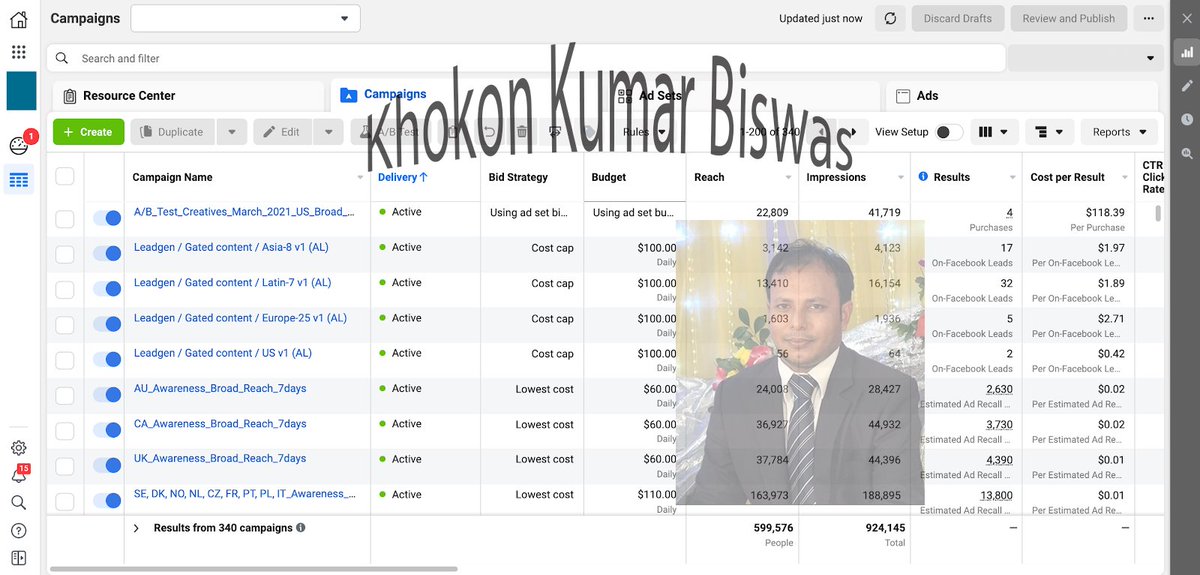
Task: Click the search magnifier in filter bar
Action: (63, 58)
